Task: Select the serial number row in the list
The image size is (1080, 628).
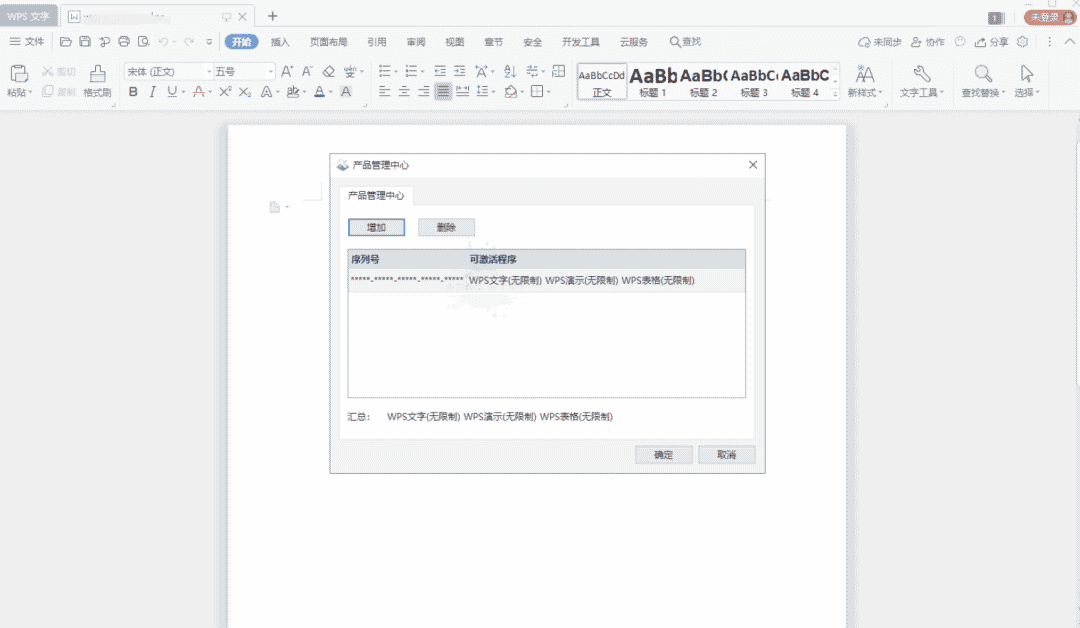Action: 546,280
